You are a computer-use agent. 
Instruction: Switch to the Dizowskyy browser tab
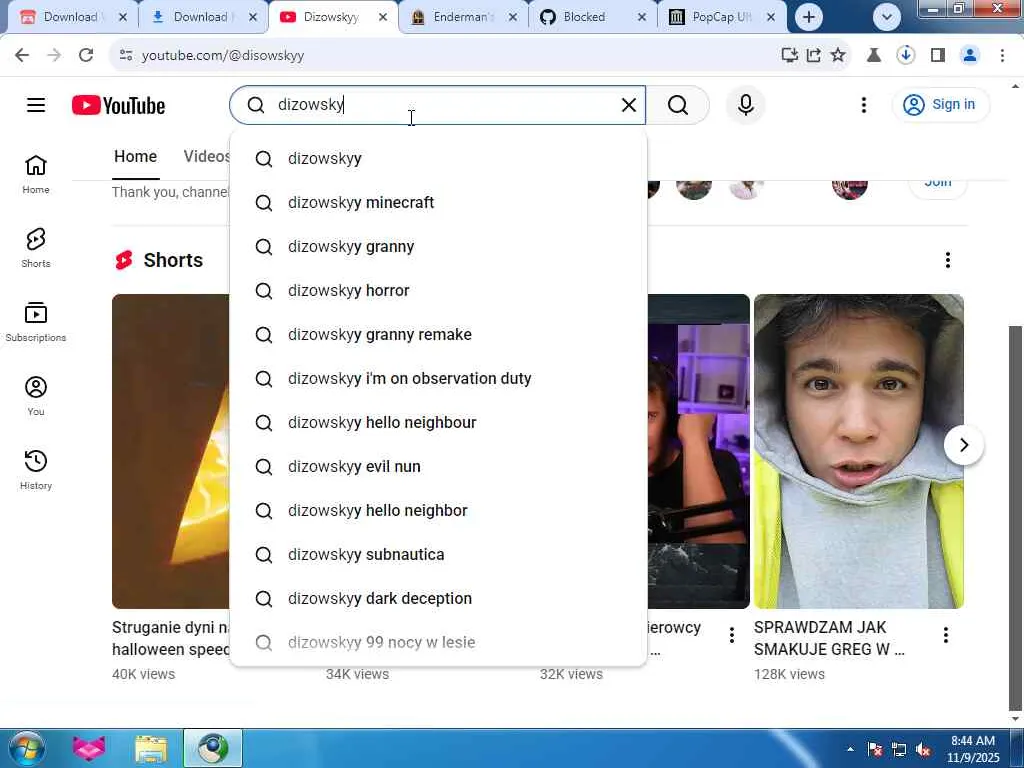332,17
